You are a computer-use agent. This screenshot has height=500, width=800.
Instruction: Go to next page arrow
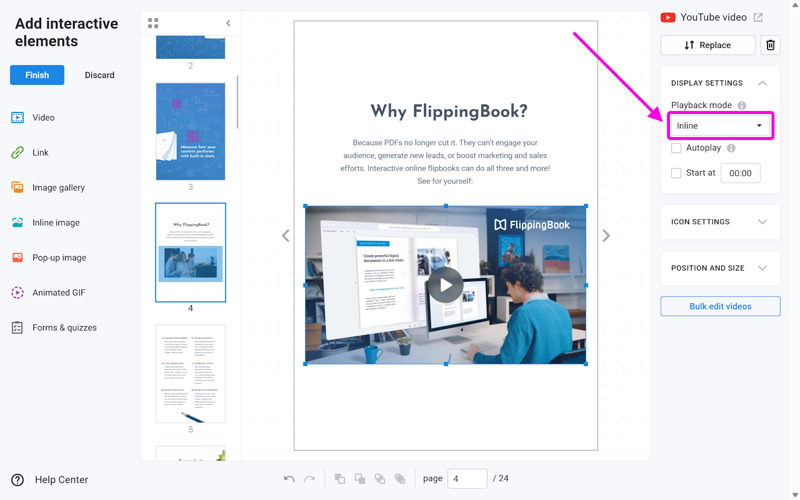pos(606,236)
